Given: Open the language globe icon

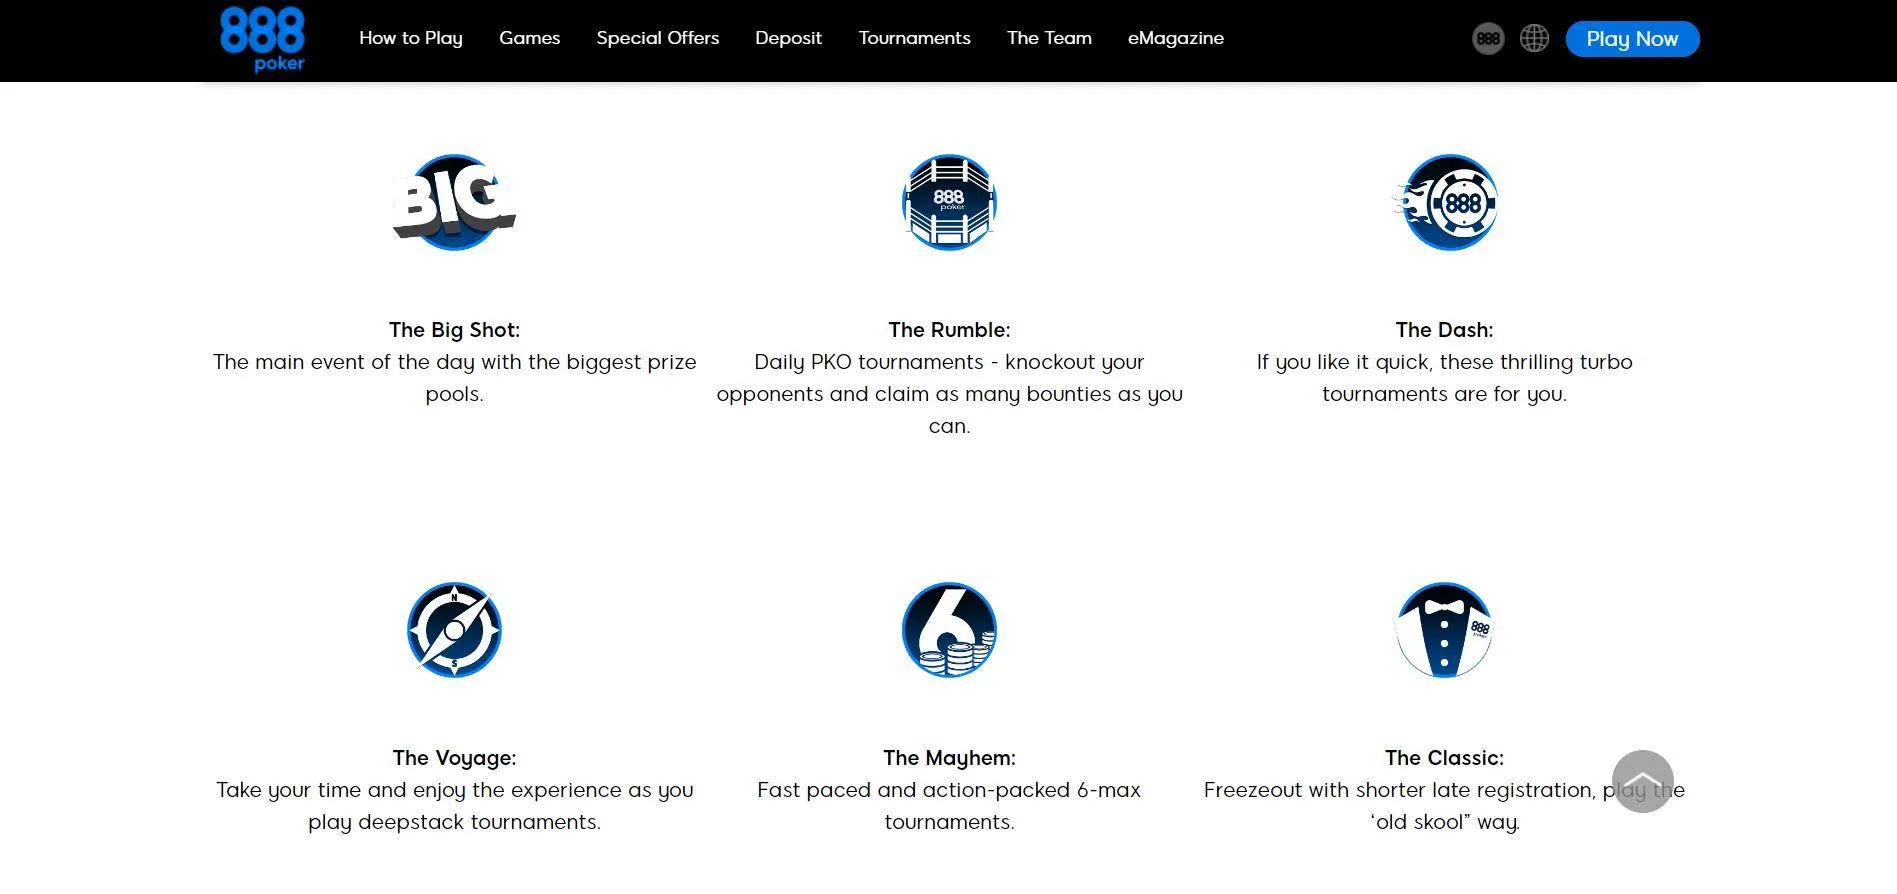Looking at the screenshot, I should point(1534,39).
